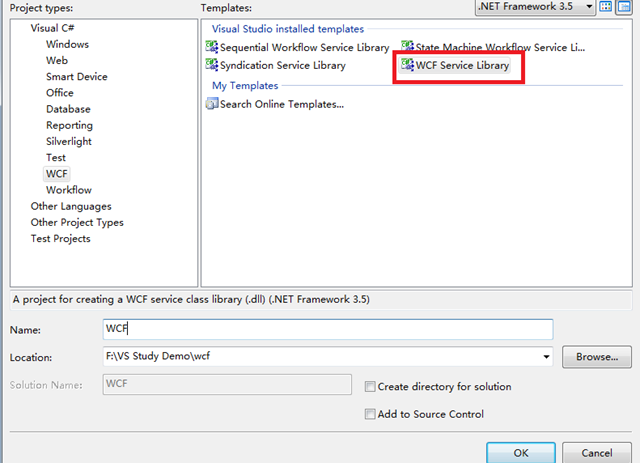The image size is (640, 463).
Task: Select the Sequential Workflow Service Library icon
Action: coord(212,47)
